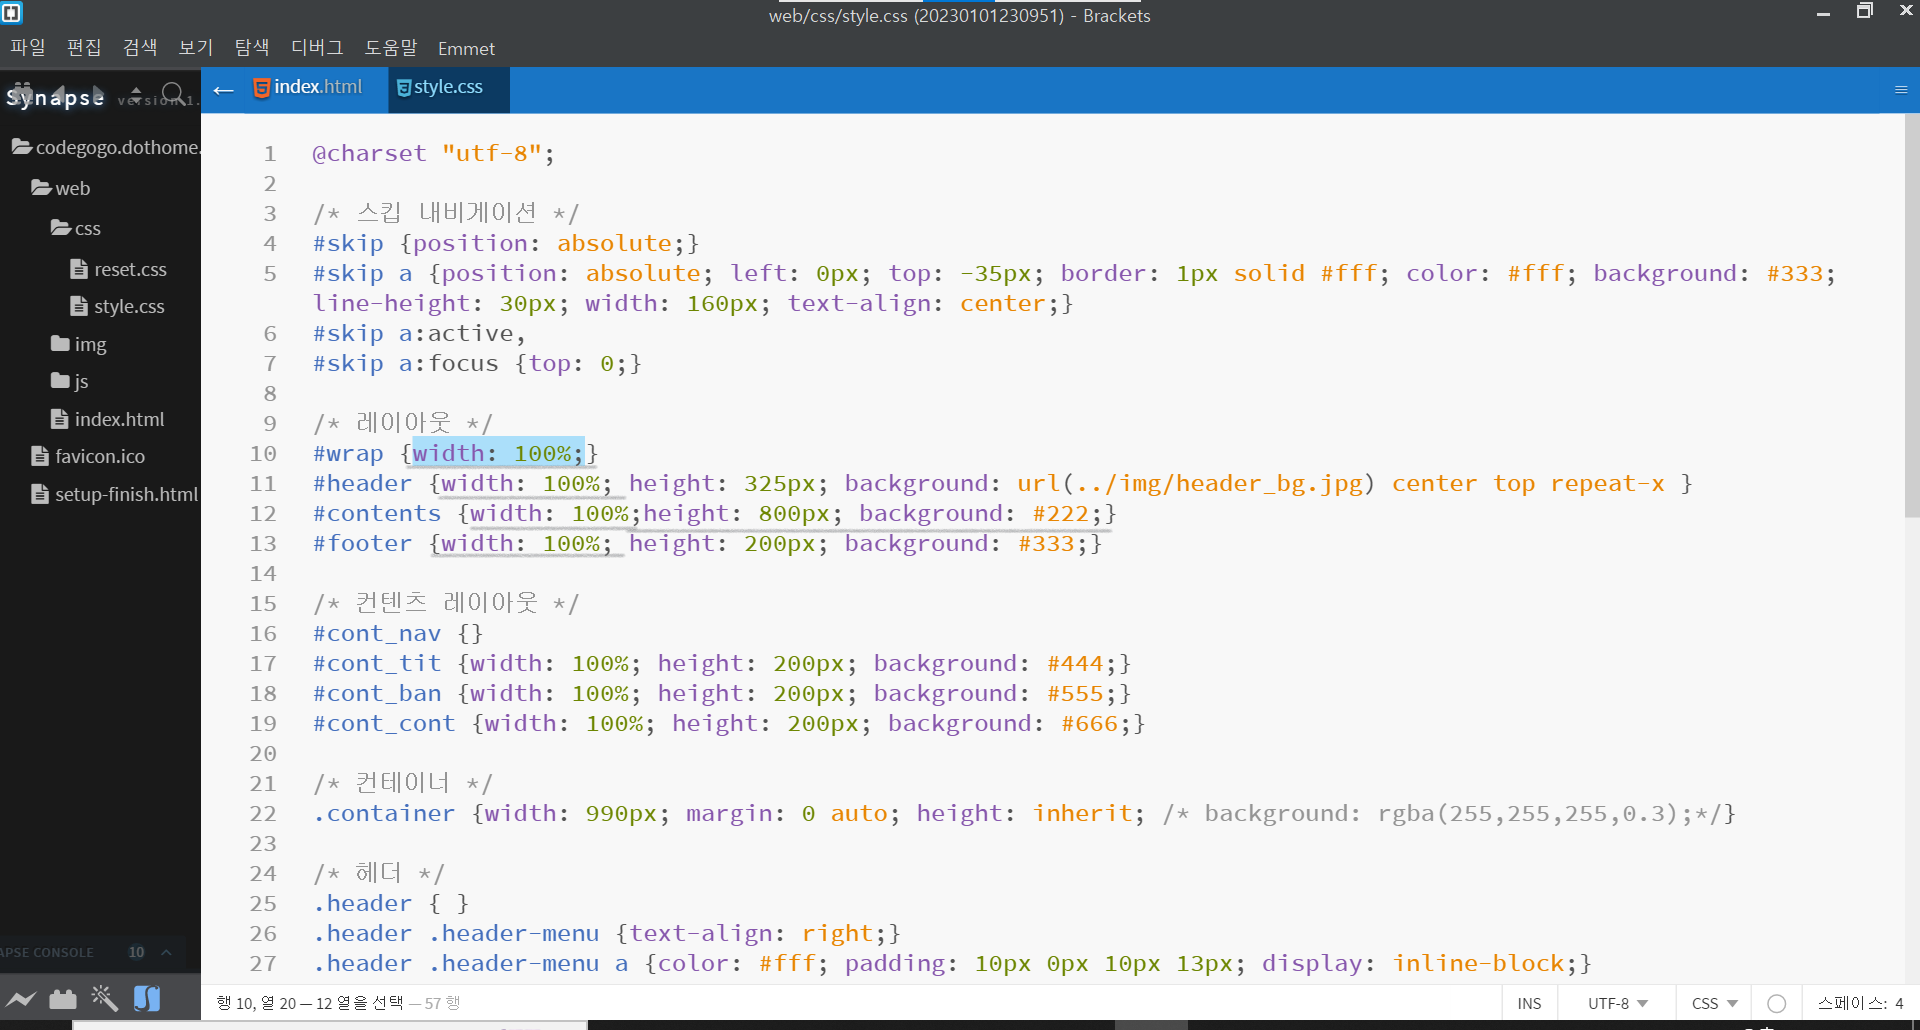Image resolution: width=1920 pixels, height=1030 pixels.
Task: Open the Extension Manager brick icon
Action: pos(63,998)
